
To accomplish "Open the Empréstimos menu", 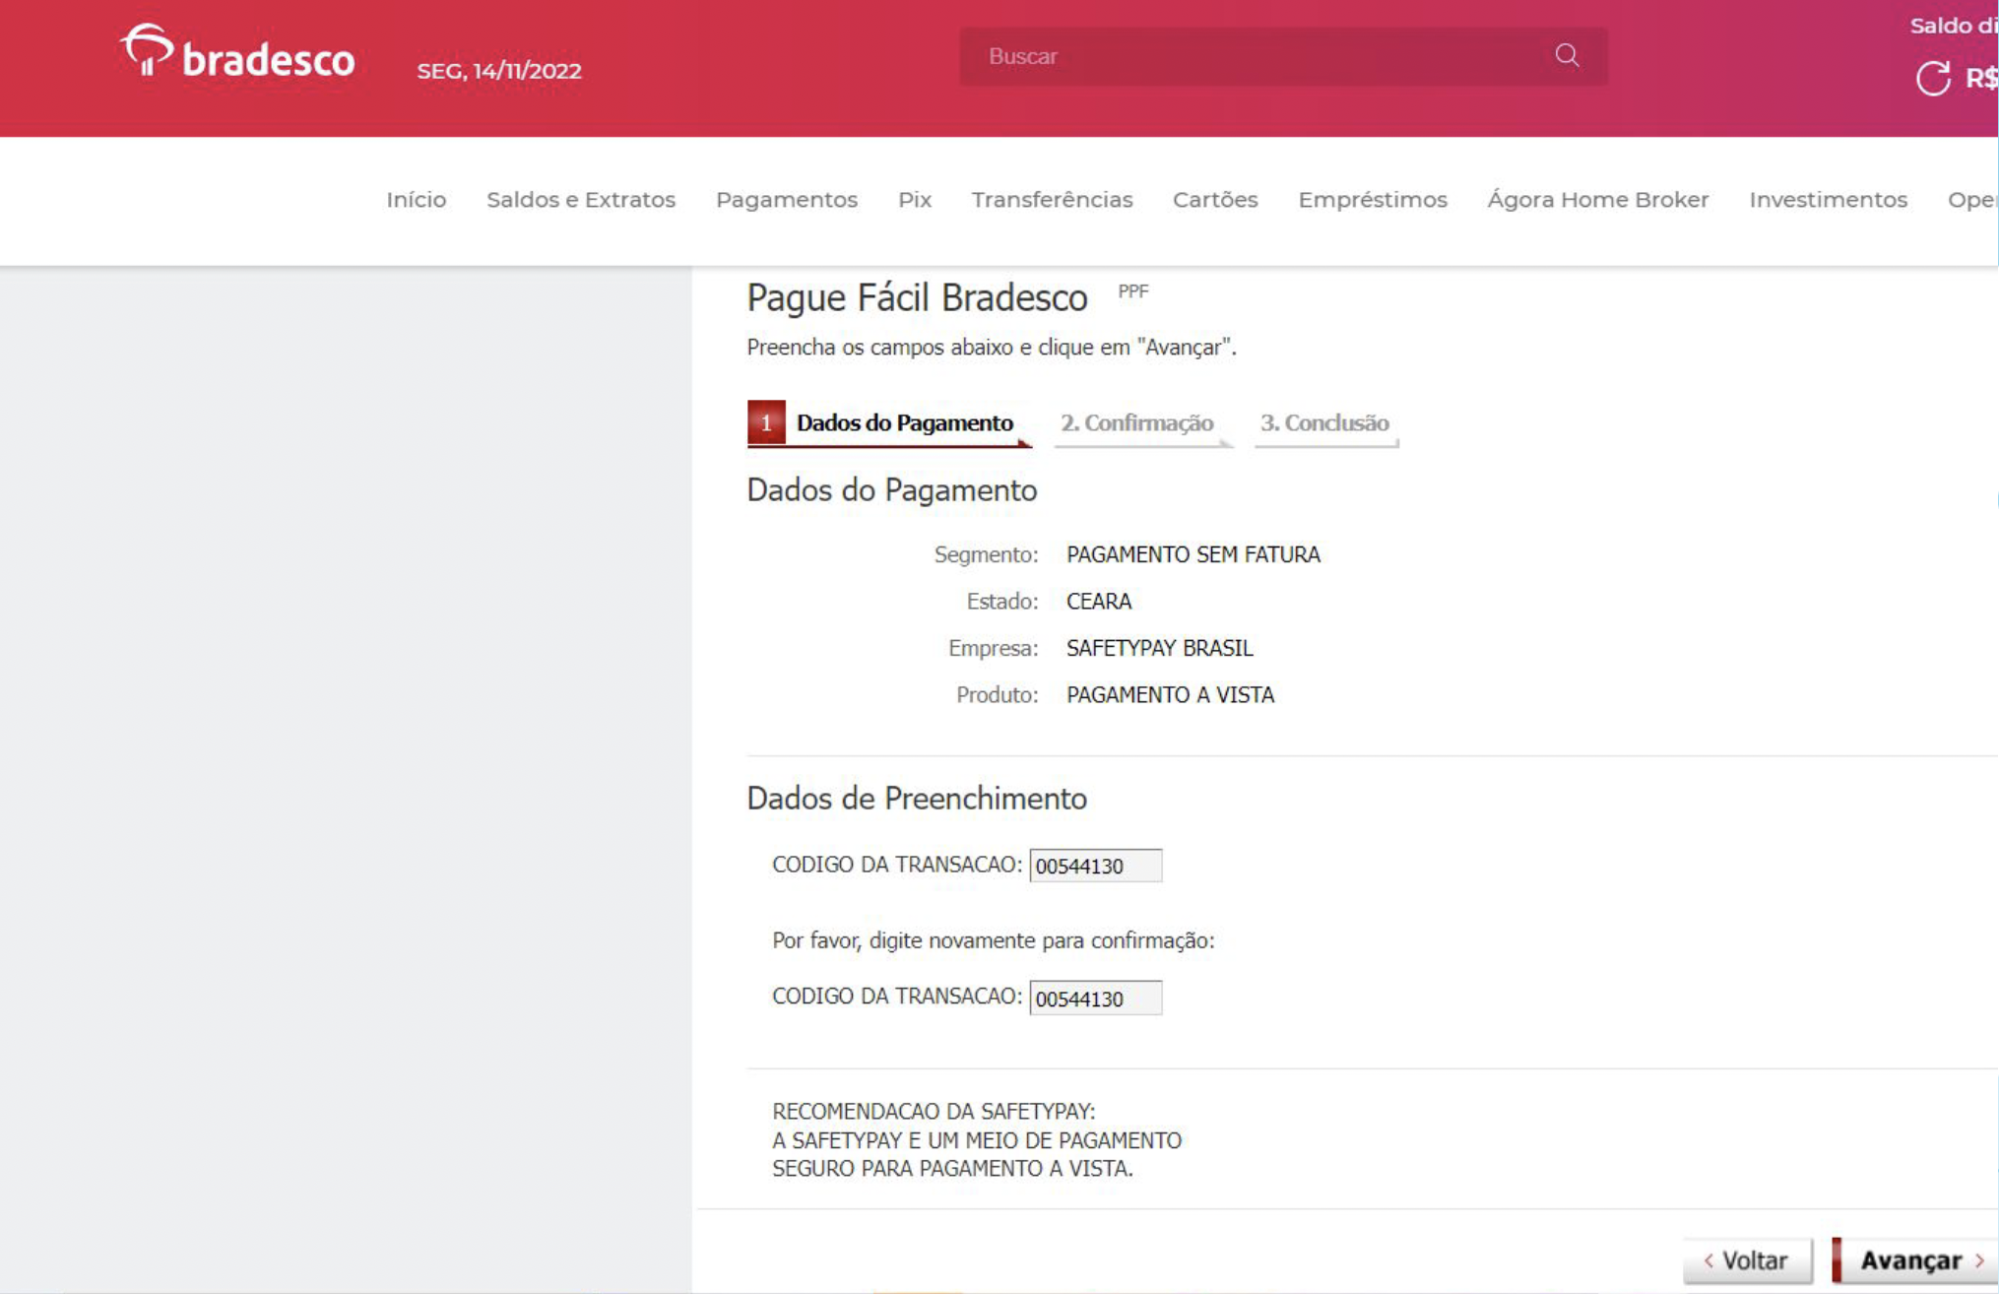I will click(1372, 199).
